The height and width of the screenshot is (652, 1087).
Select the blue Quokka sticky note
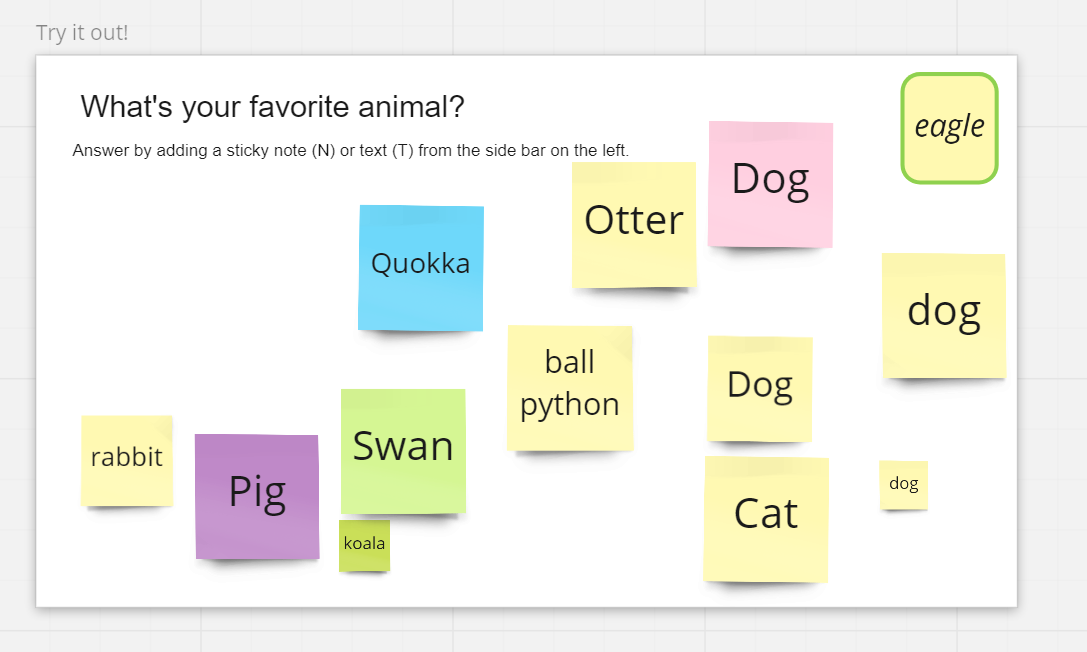pyautogui.click(x=421, y=267)
